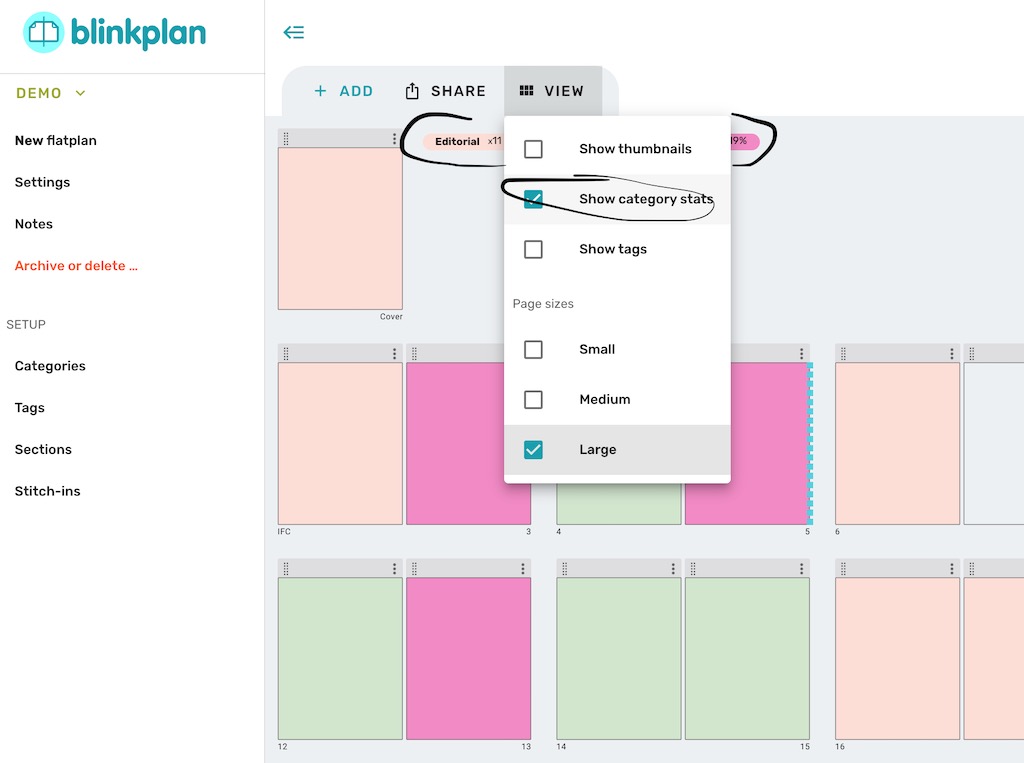Open the three-dot menu on the Cover page
Viewport: 1024px width, 763px height.
pos(393,137)
